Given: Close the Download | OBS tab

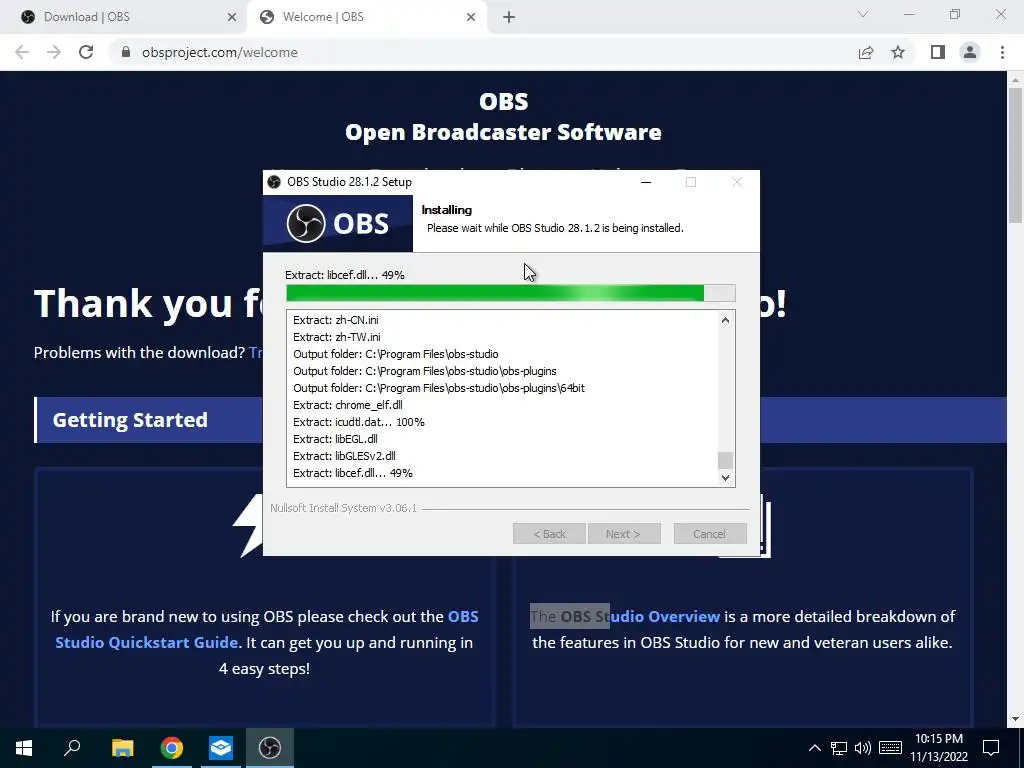Looking at the screenshot, I should [232, 17].
